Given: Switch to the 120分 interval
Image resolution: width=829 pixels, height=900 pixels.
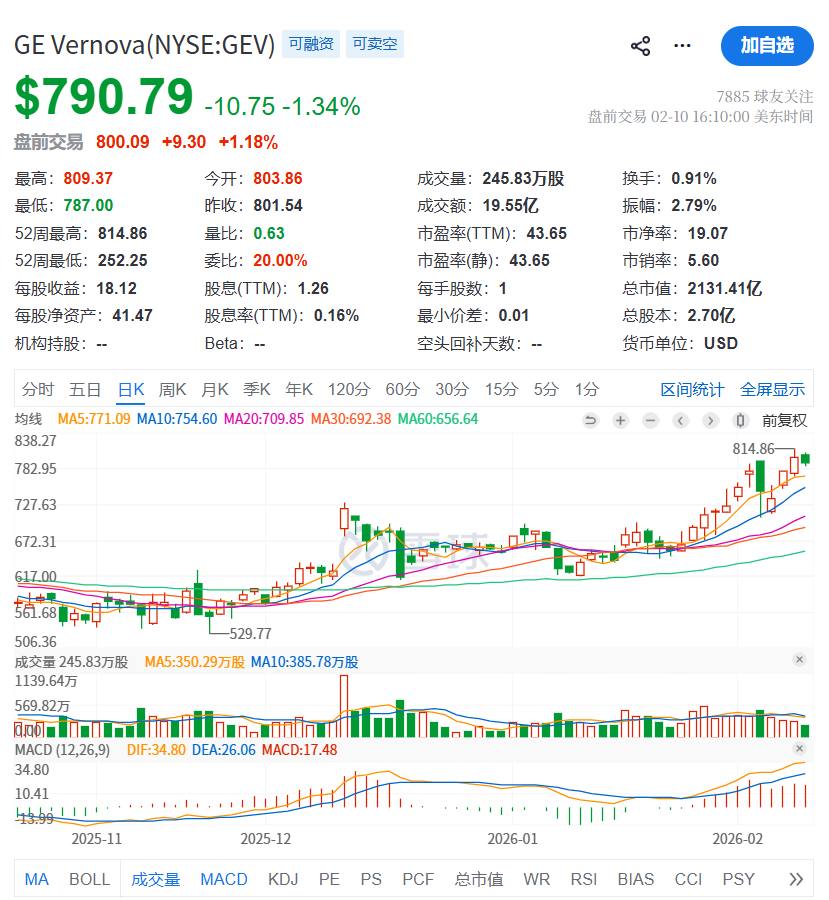Looking at the screenshot, I should pos(348,390).
